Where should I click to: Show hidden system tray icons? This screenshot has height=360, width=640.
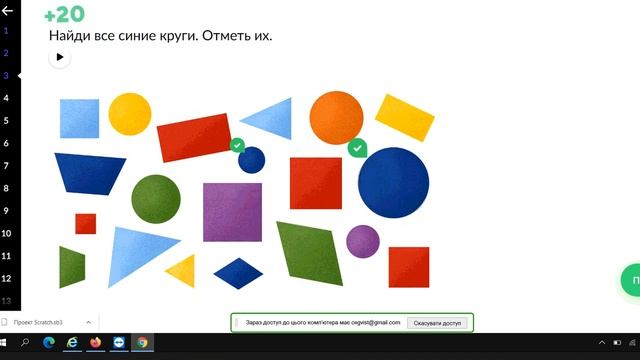coord(602,342)
